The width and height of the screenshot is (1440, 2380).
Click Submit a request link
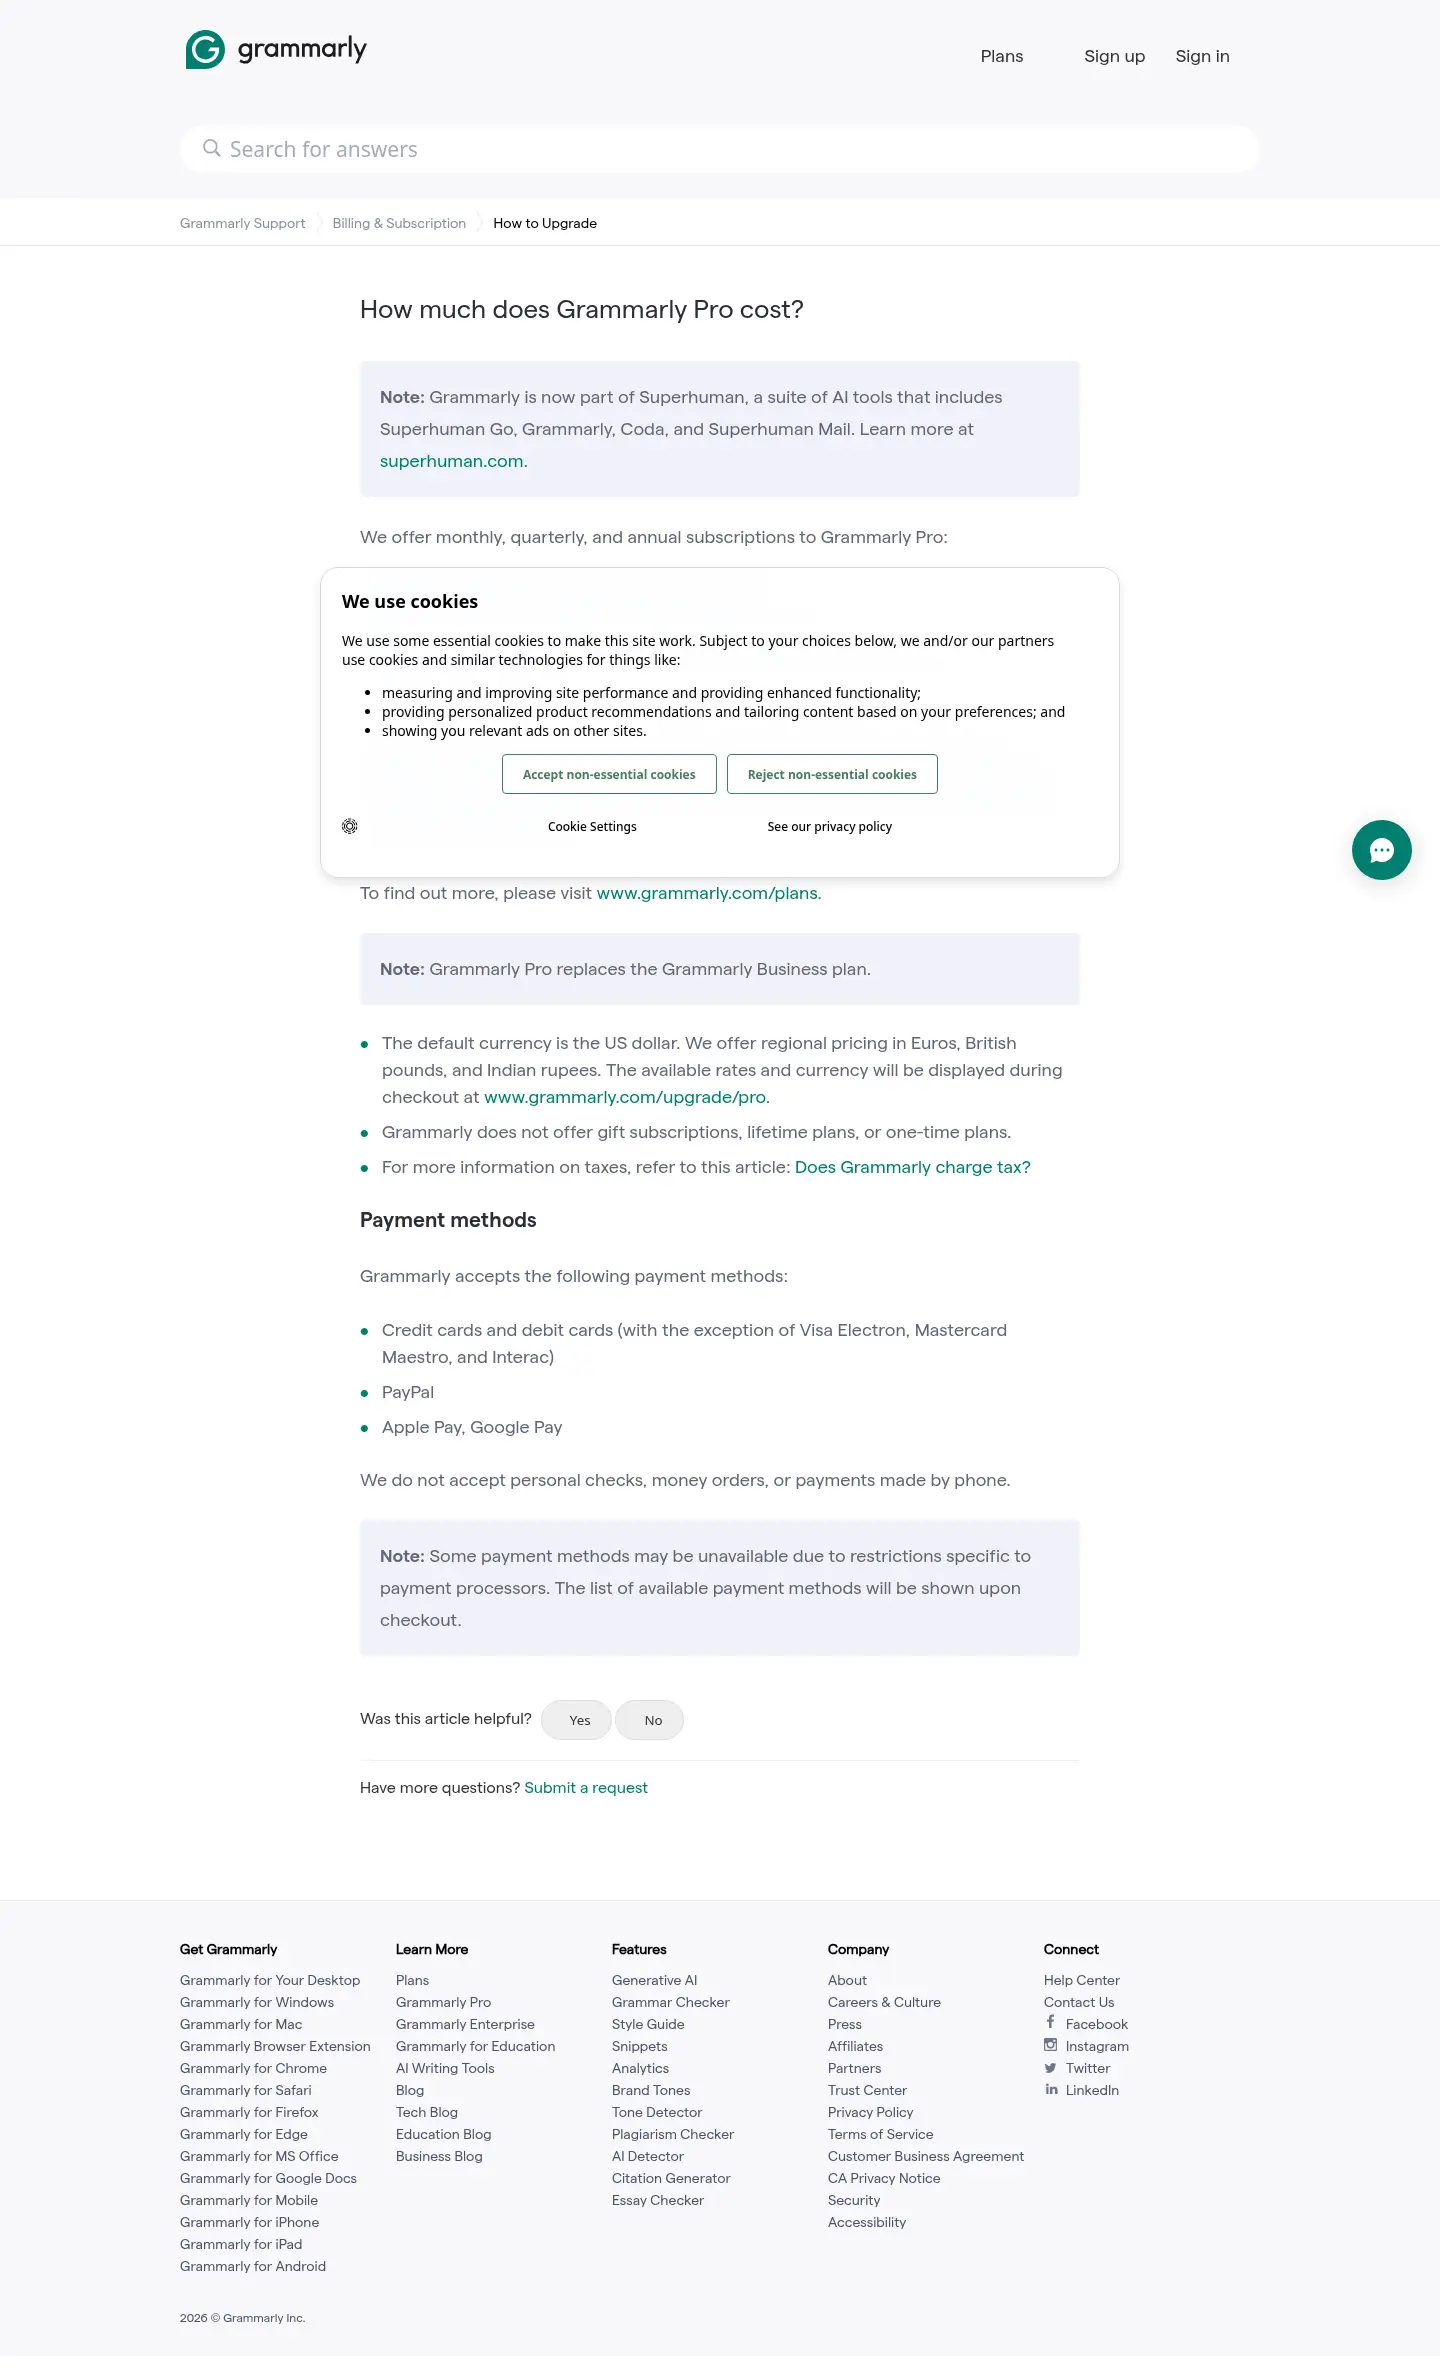(x=586, y=1788)
